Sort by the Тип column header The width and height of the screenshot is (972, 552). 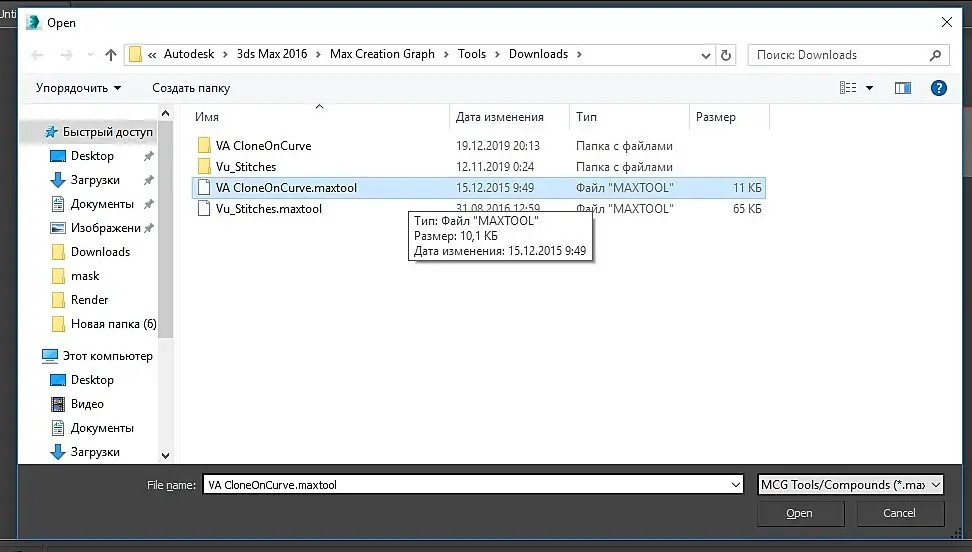[629, 117]
